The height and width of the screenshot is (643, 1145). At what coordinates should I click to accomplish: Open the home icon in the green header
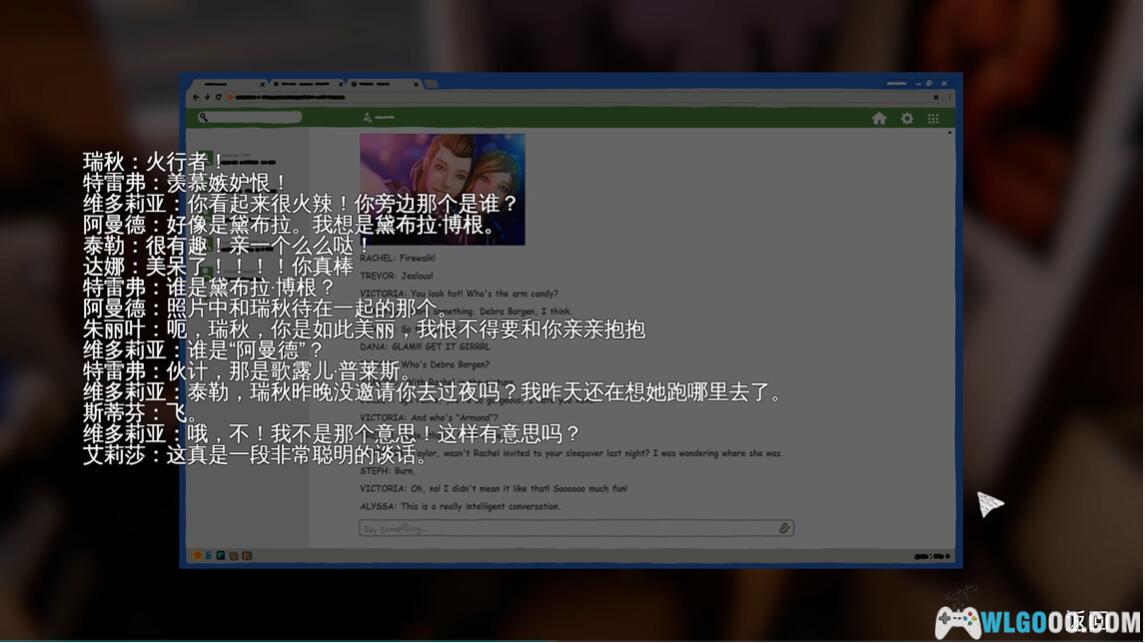point(879,119)
